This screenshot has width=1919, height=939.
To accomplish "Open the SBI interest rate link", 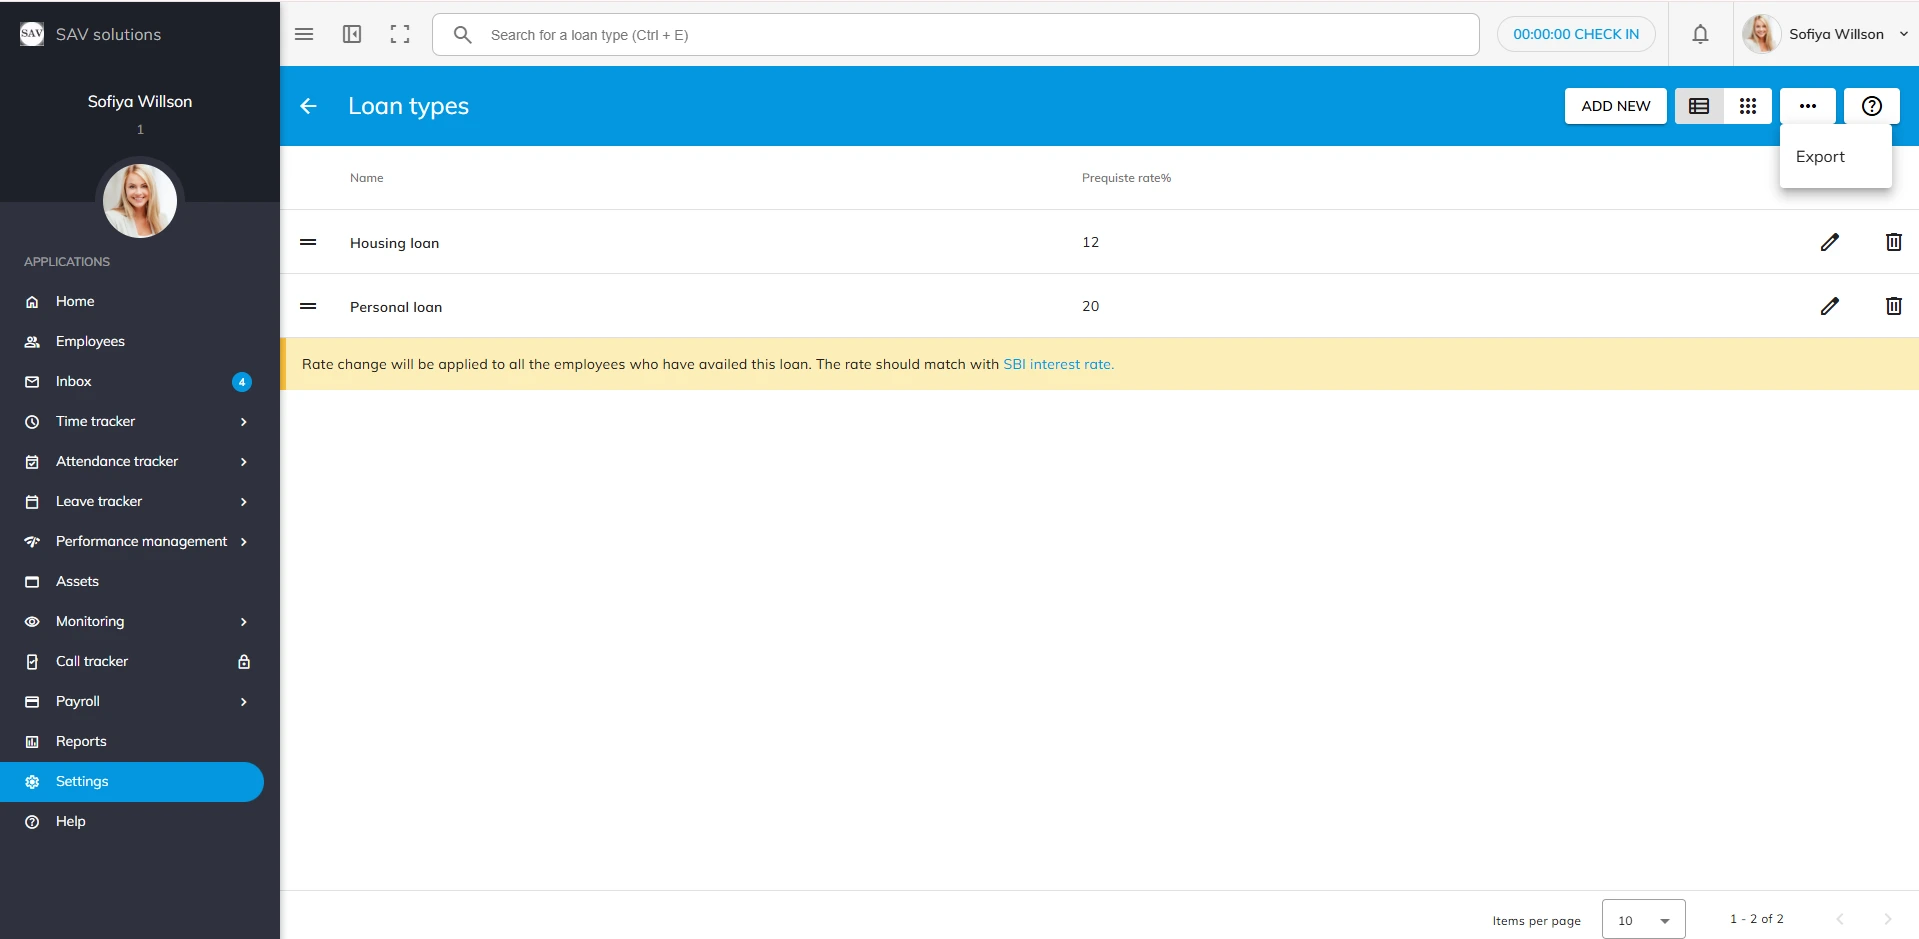I will (x=1058, y=364).
